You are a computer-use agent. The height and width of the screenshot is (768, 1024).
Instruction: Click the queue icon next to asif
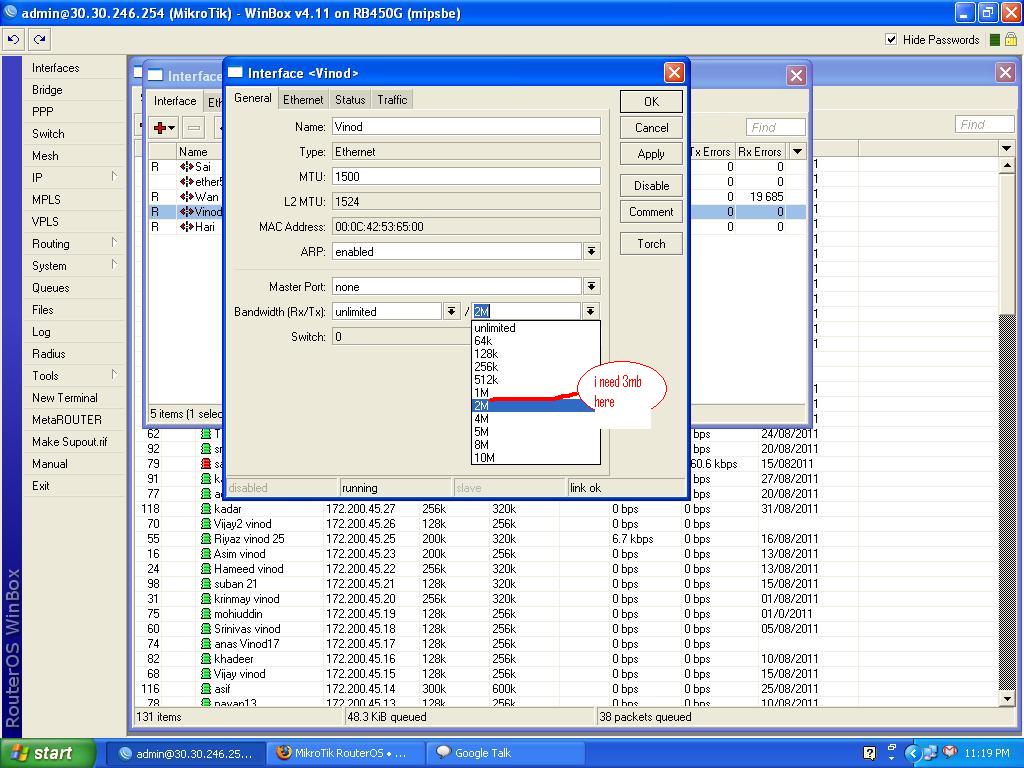pos(206,689)
